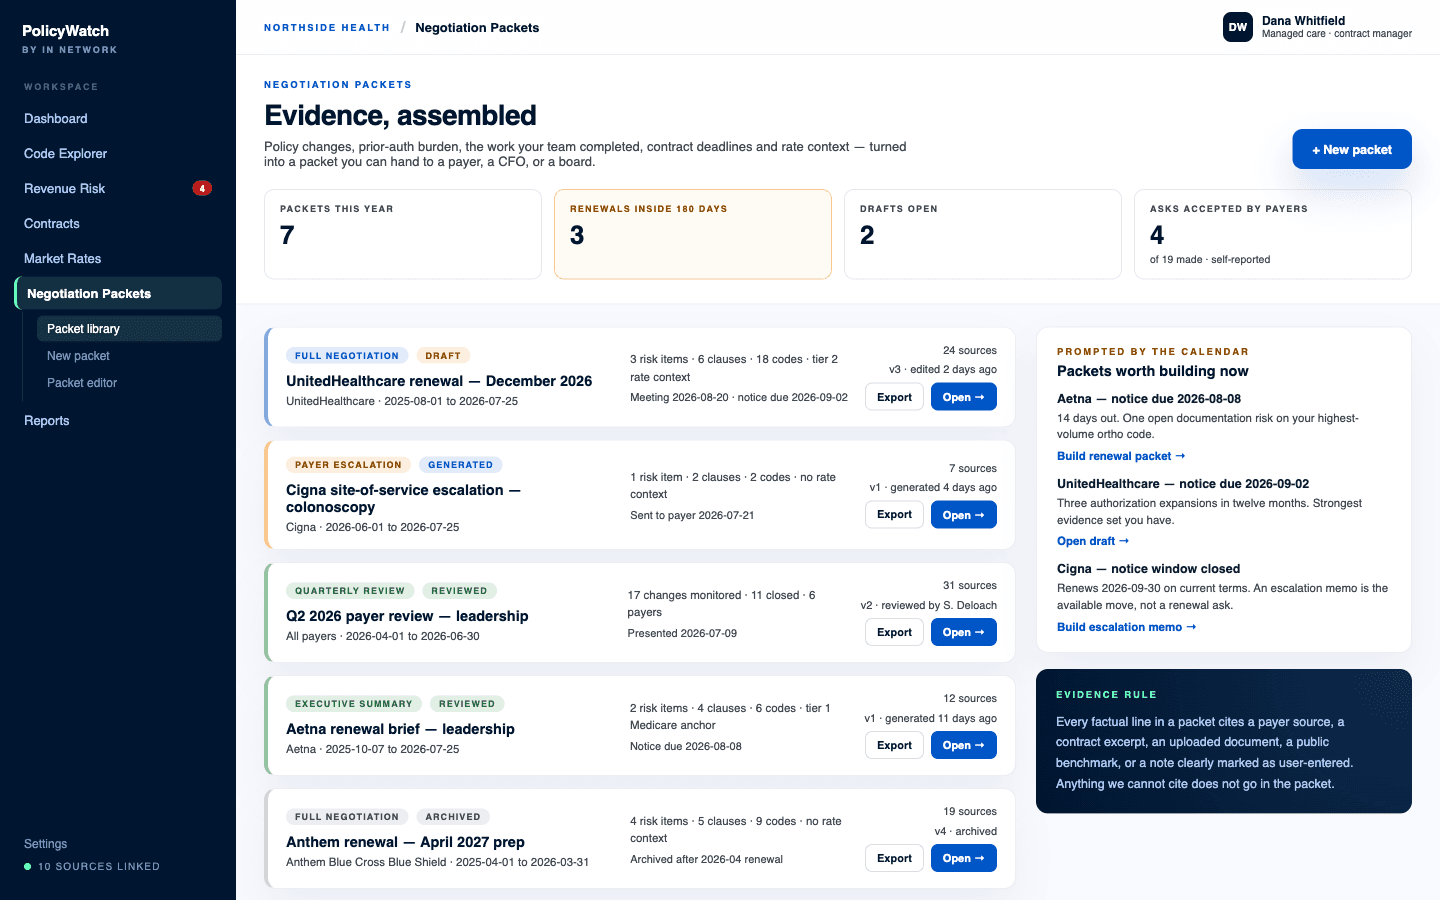
Task: Select Negotiation Packets in sidebar
Action: coord(118,293)
